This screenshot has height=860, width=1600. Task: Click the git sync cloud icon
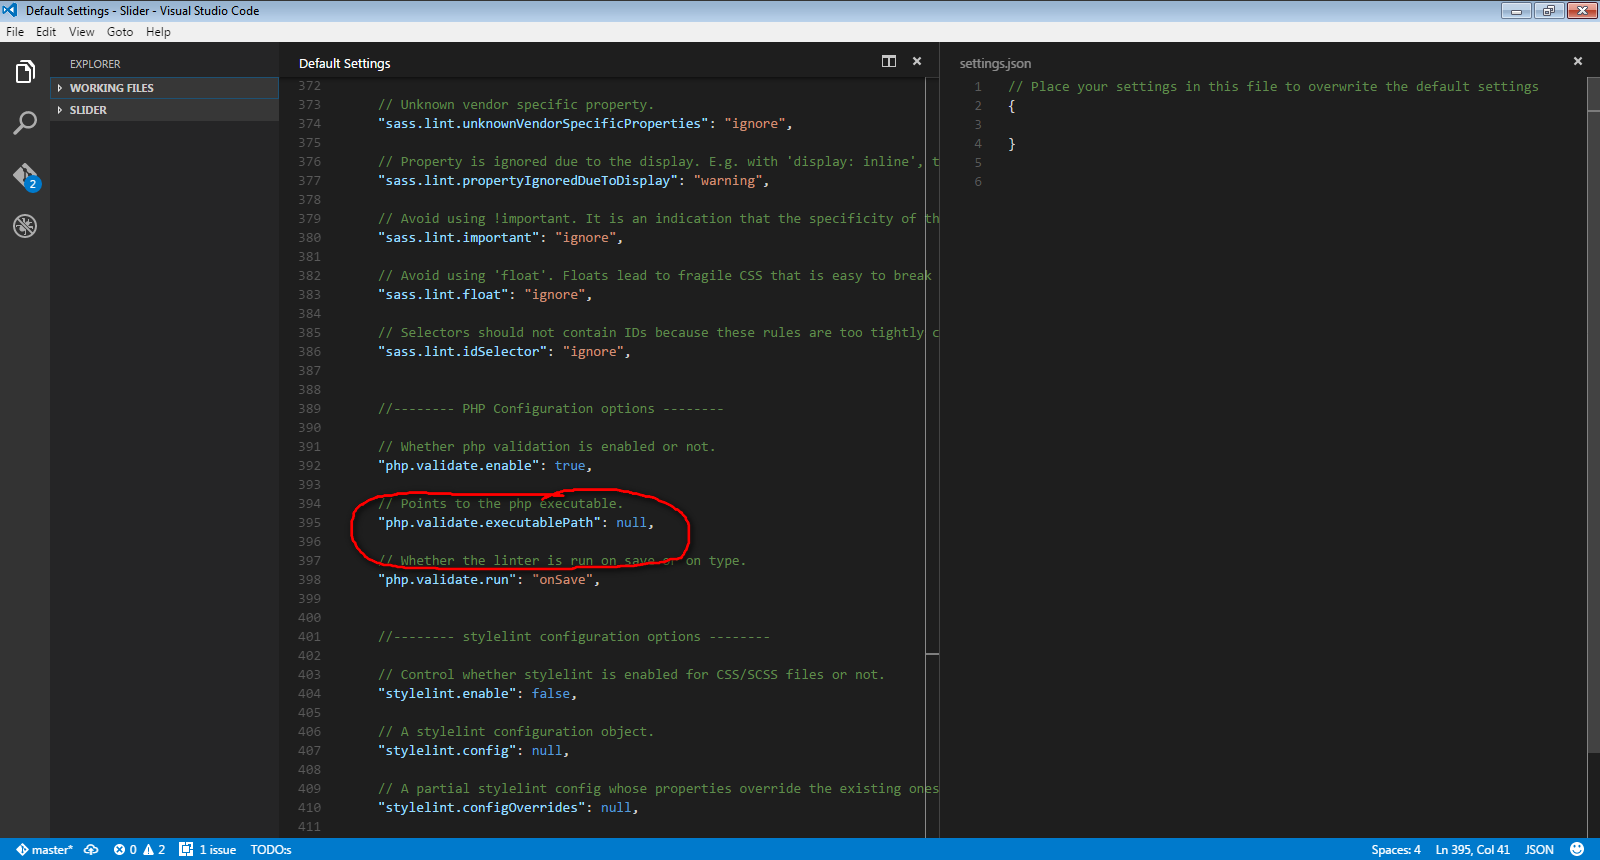[x=91, y=850]
